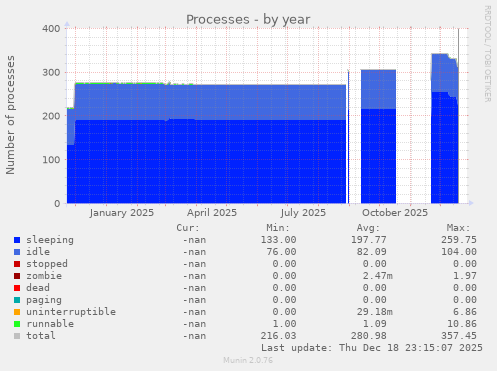The width and height of the screenshot is (497, 371).
Task: Click sleeping maximum value 259.75
Action: coord(459,240)
